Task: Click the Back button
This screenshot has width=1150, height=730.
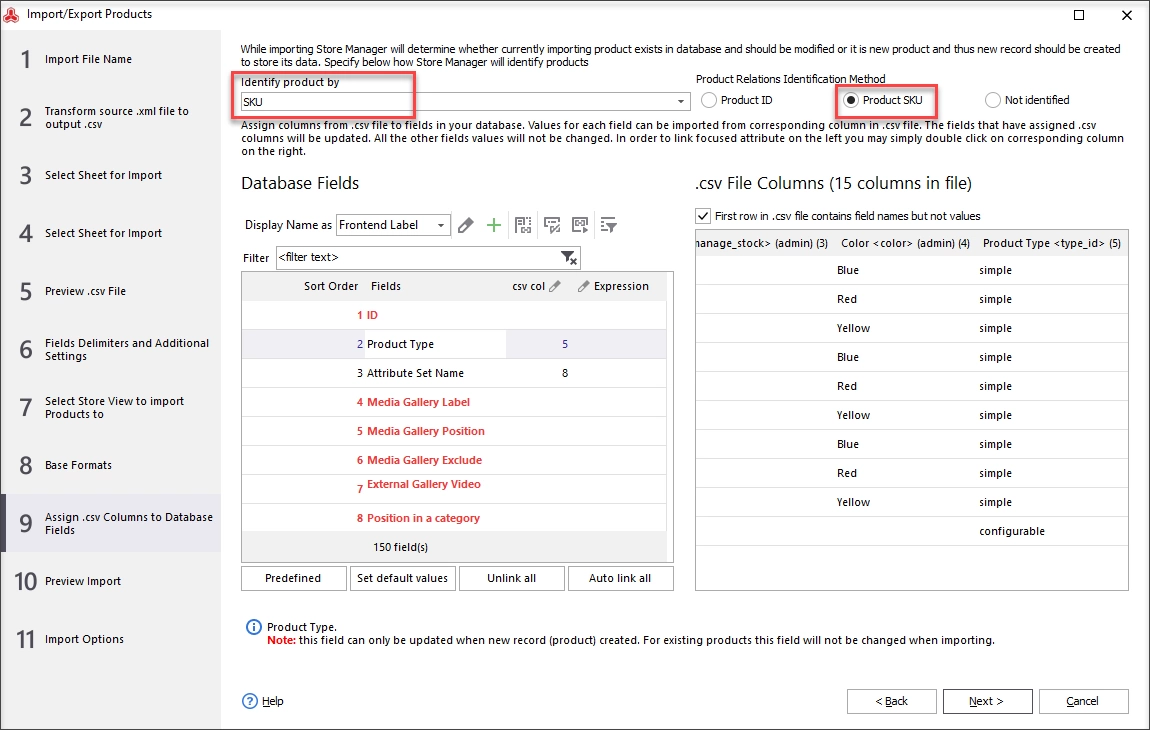Action: [892, 701]
